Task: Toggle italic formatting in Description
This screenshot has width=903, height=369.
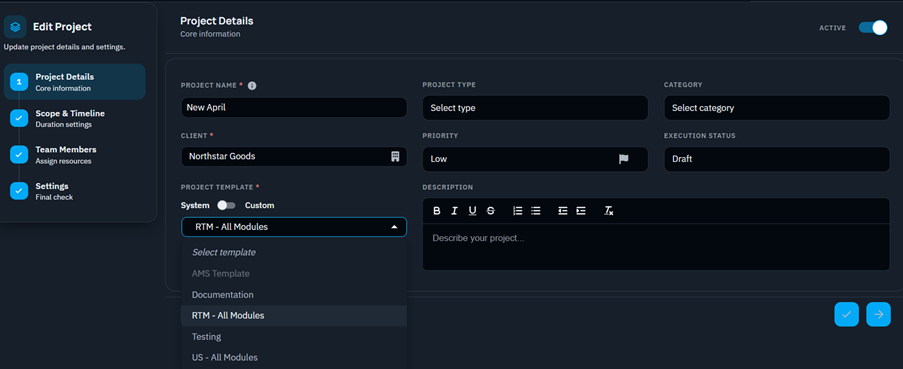Action: coord(454,211)
